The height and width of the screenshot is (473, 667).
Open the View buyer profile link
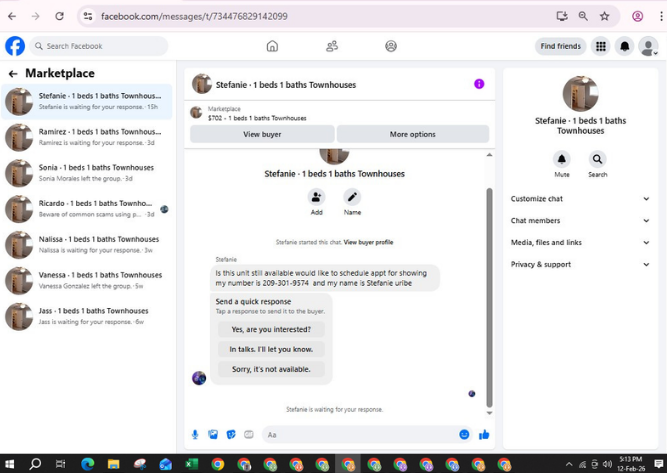coord(368,242)
